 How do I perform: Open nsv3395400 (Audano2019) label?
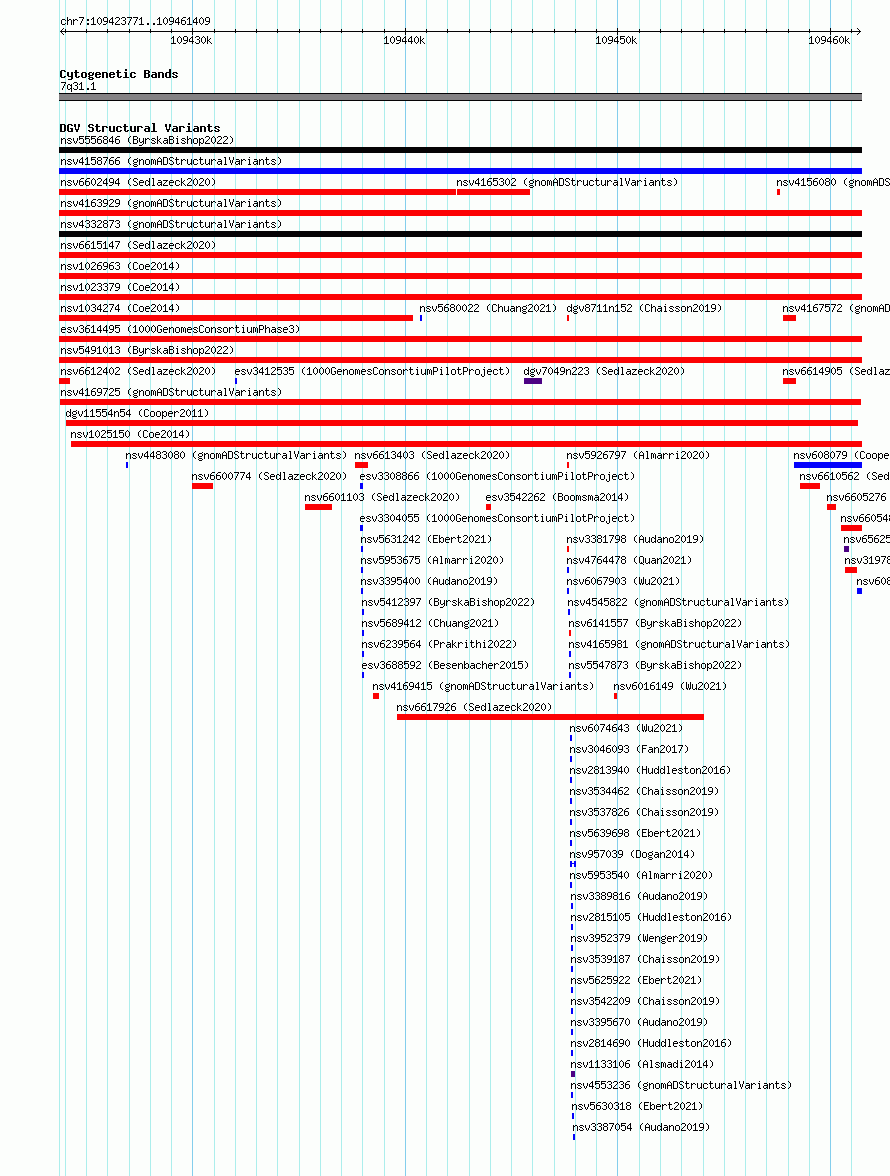click(x=429, y=581)
